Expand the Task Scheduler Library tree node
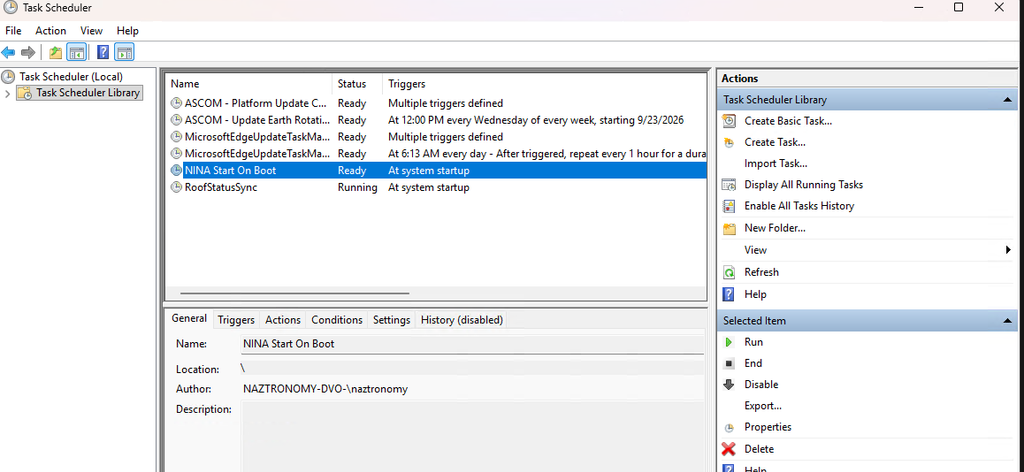 tap(7, 93)
